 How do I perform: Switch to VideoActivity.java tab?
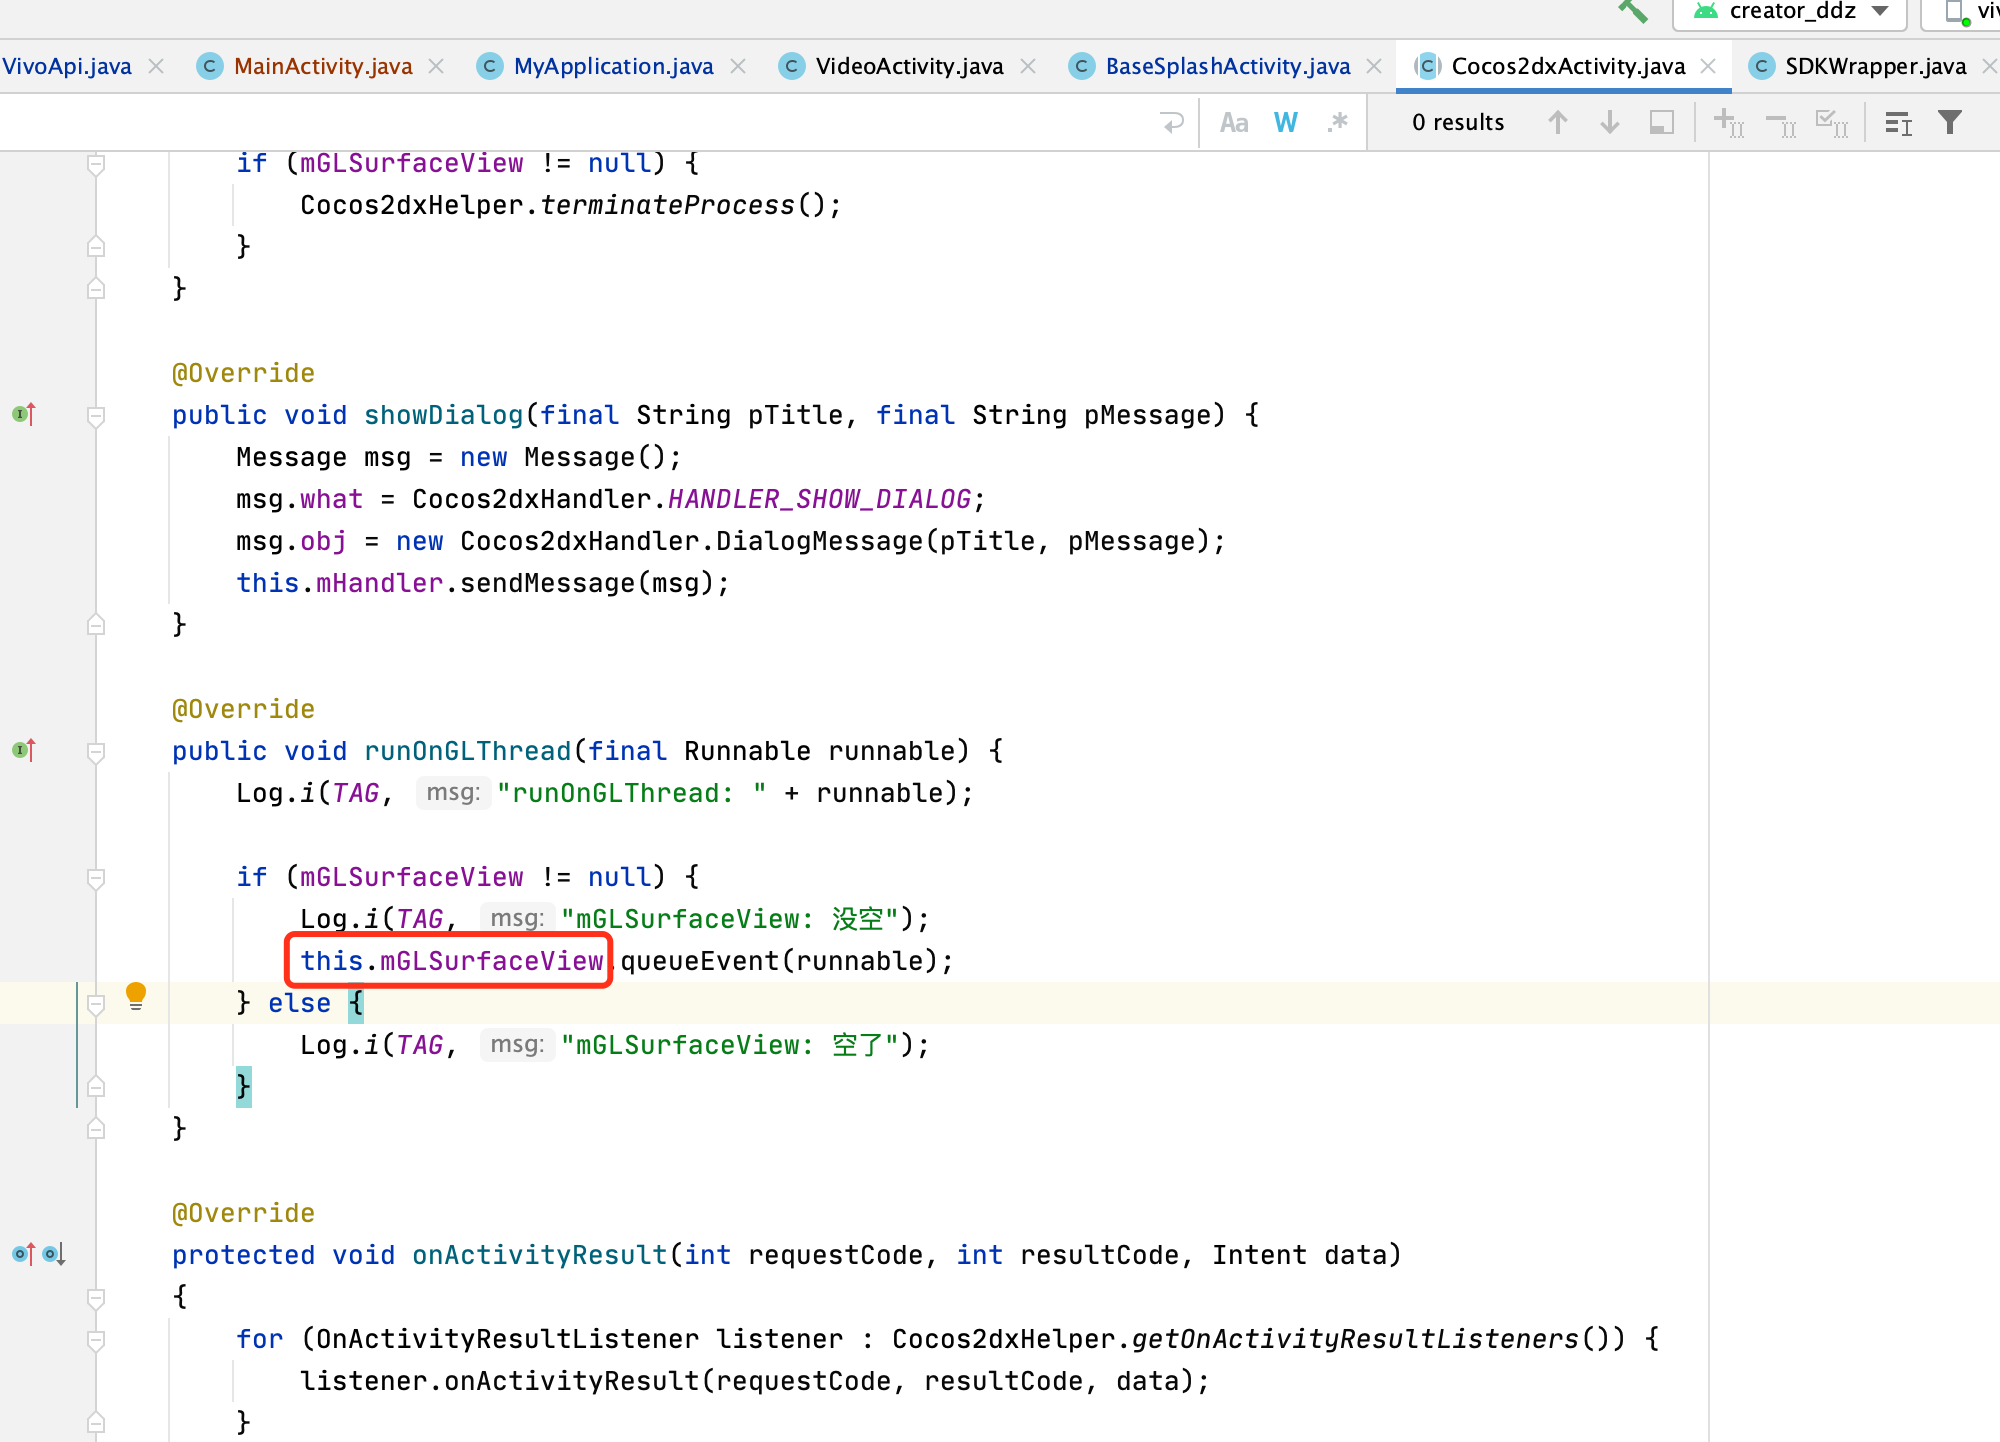tap(908, 66)
